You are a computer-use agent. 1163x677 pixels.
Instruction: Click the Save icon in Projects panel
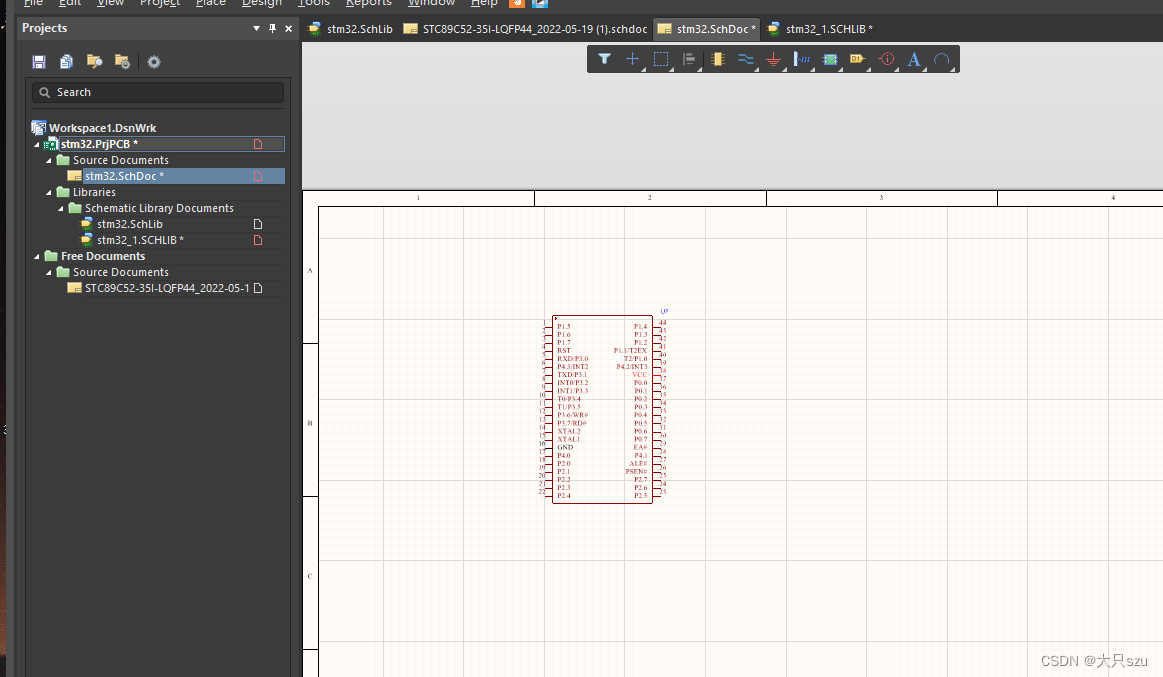click(x=39, y=62)
